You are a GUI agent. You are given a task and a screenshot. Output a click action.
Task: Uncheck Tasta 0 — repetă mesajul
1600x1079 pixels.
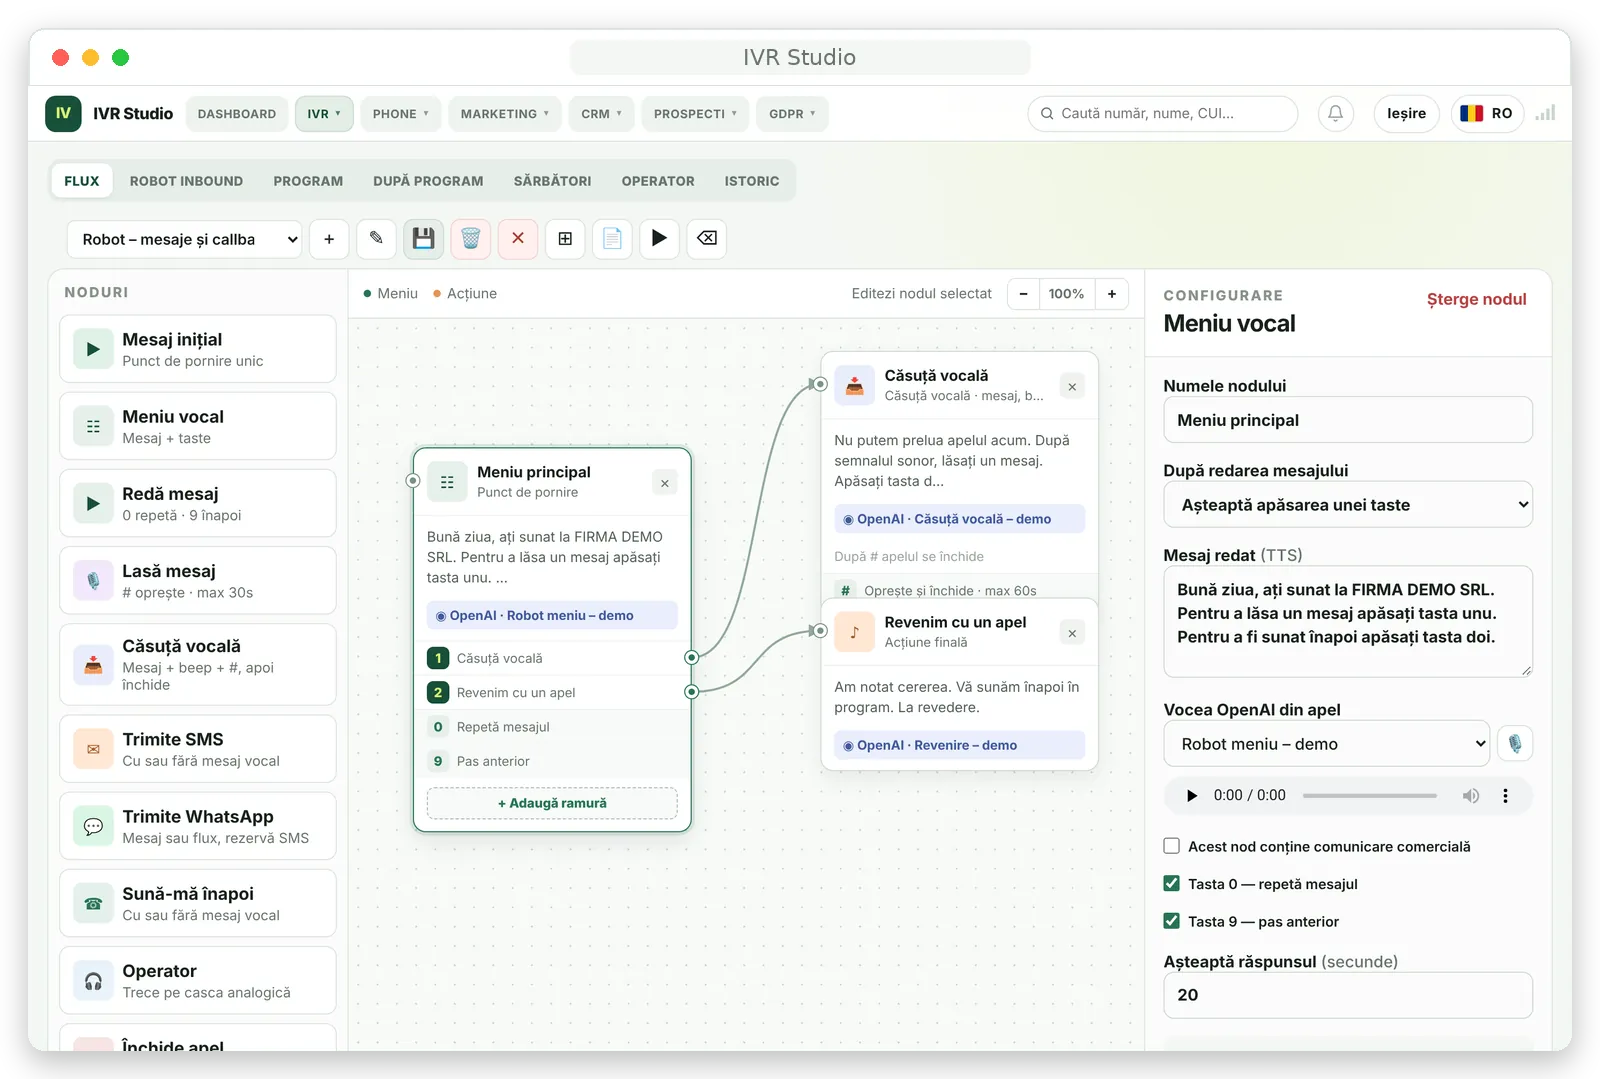coord(1172,884)
